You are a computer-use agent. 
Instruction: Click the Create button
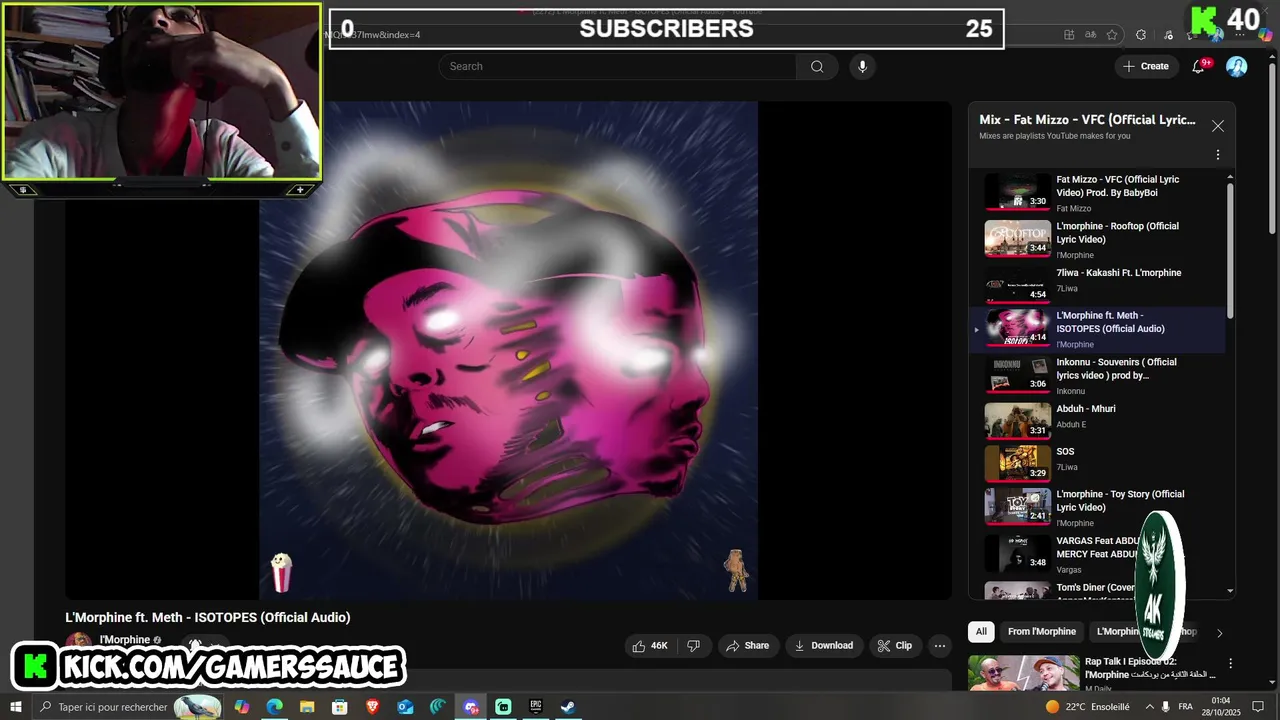click(x=1146, y=67)
